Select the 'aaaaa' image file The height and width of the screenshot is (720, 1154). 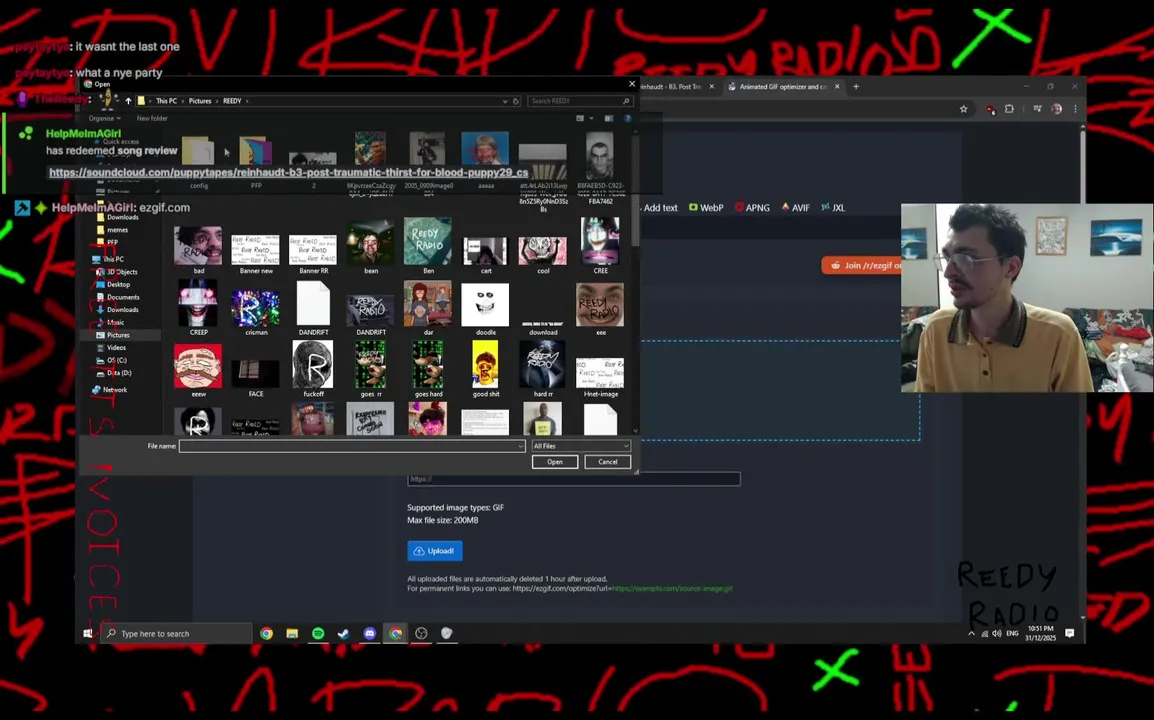485,160
